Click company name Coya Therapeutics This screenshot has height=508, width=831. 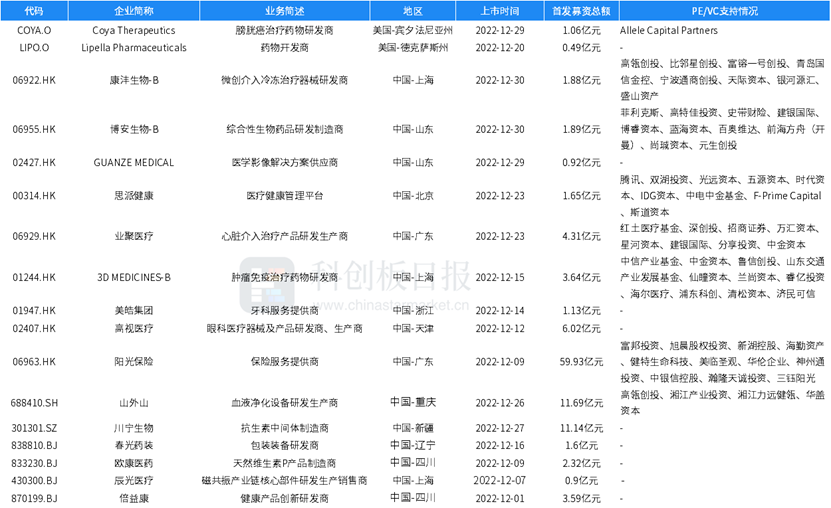coord(134,31)
